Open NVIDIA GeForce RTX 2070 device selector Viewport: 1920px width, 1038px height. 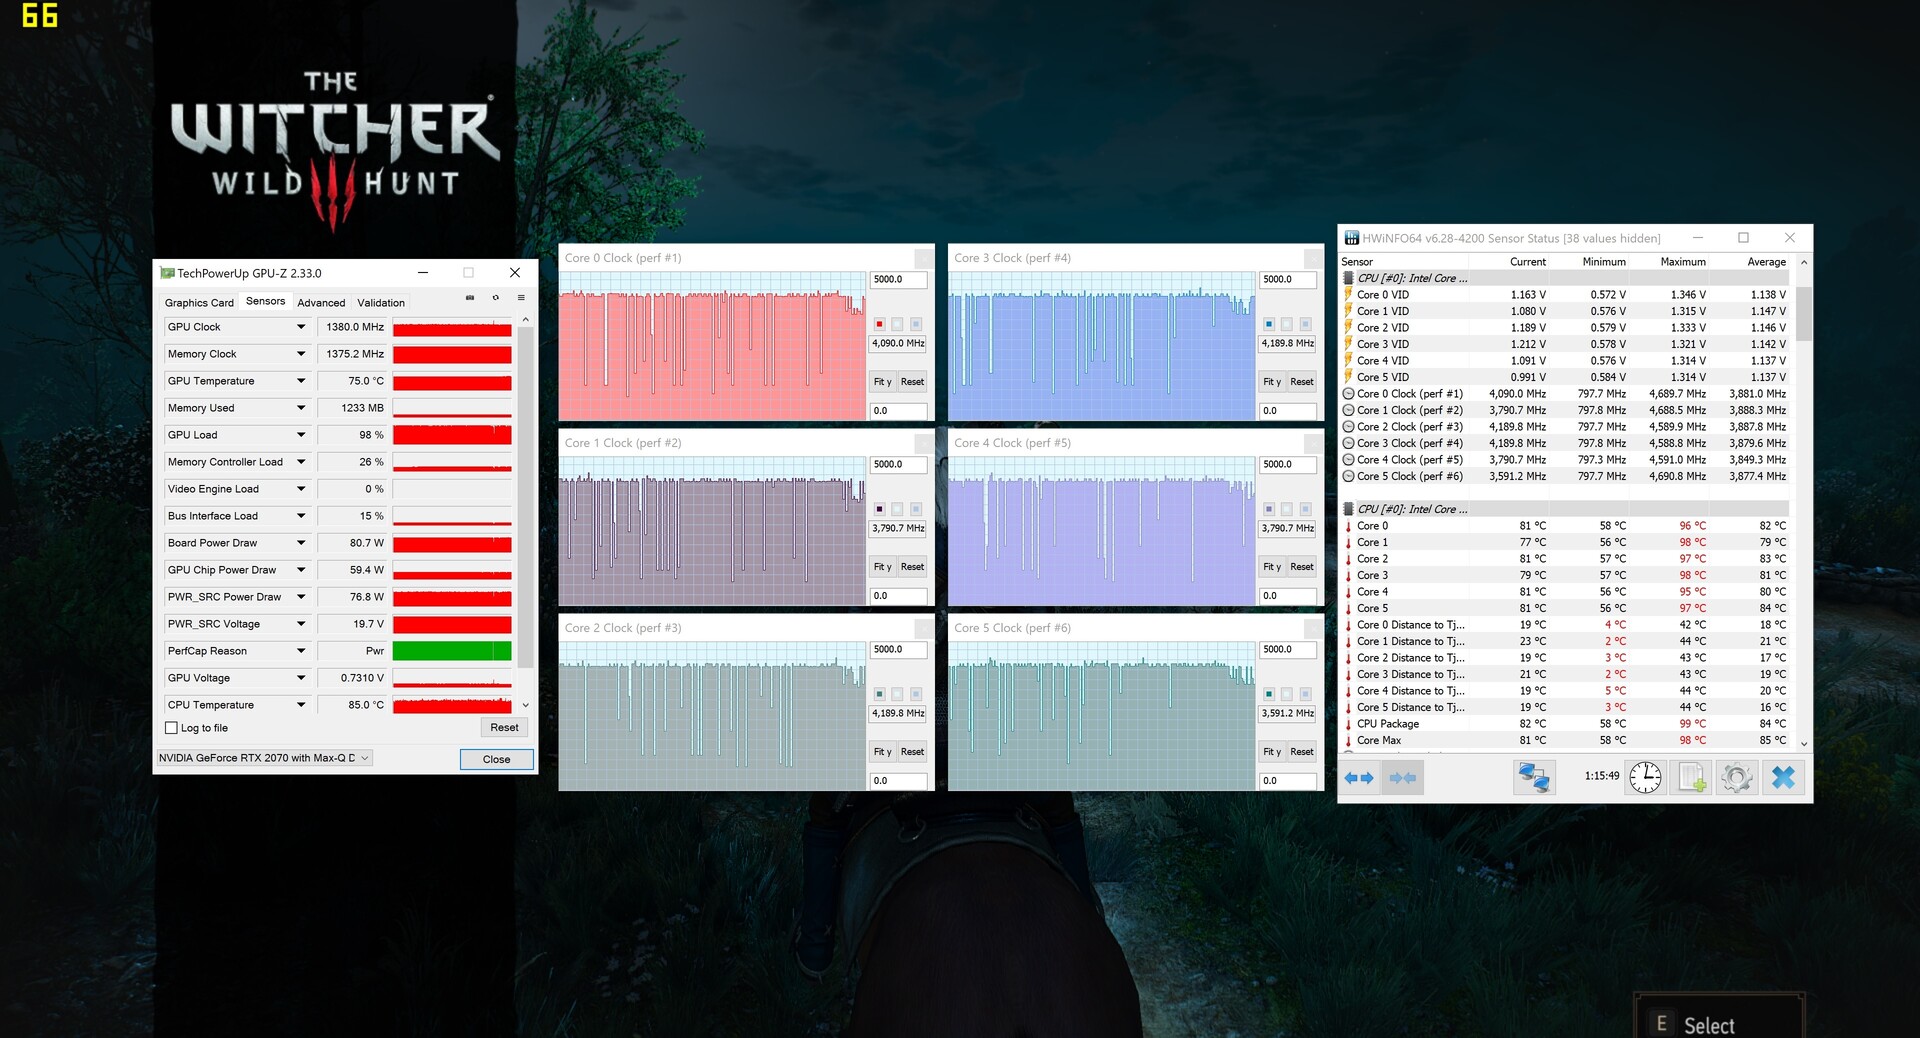[x=264, y=758]
